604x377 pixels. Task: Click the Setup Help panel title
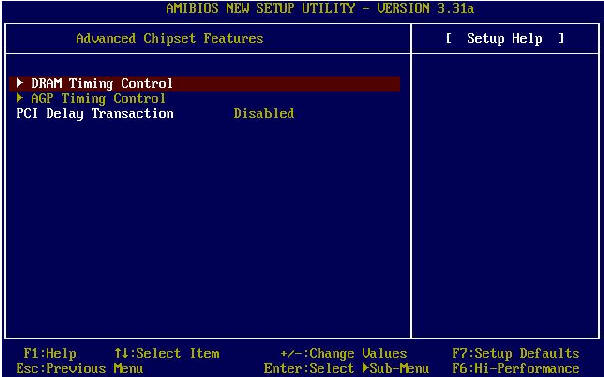pos(505,39)
